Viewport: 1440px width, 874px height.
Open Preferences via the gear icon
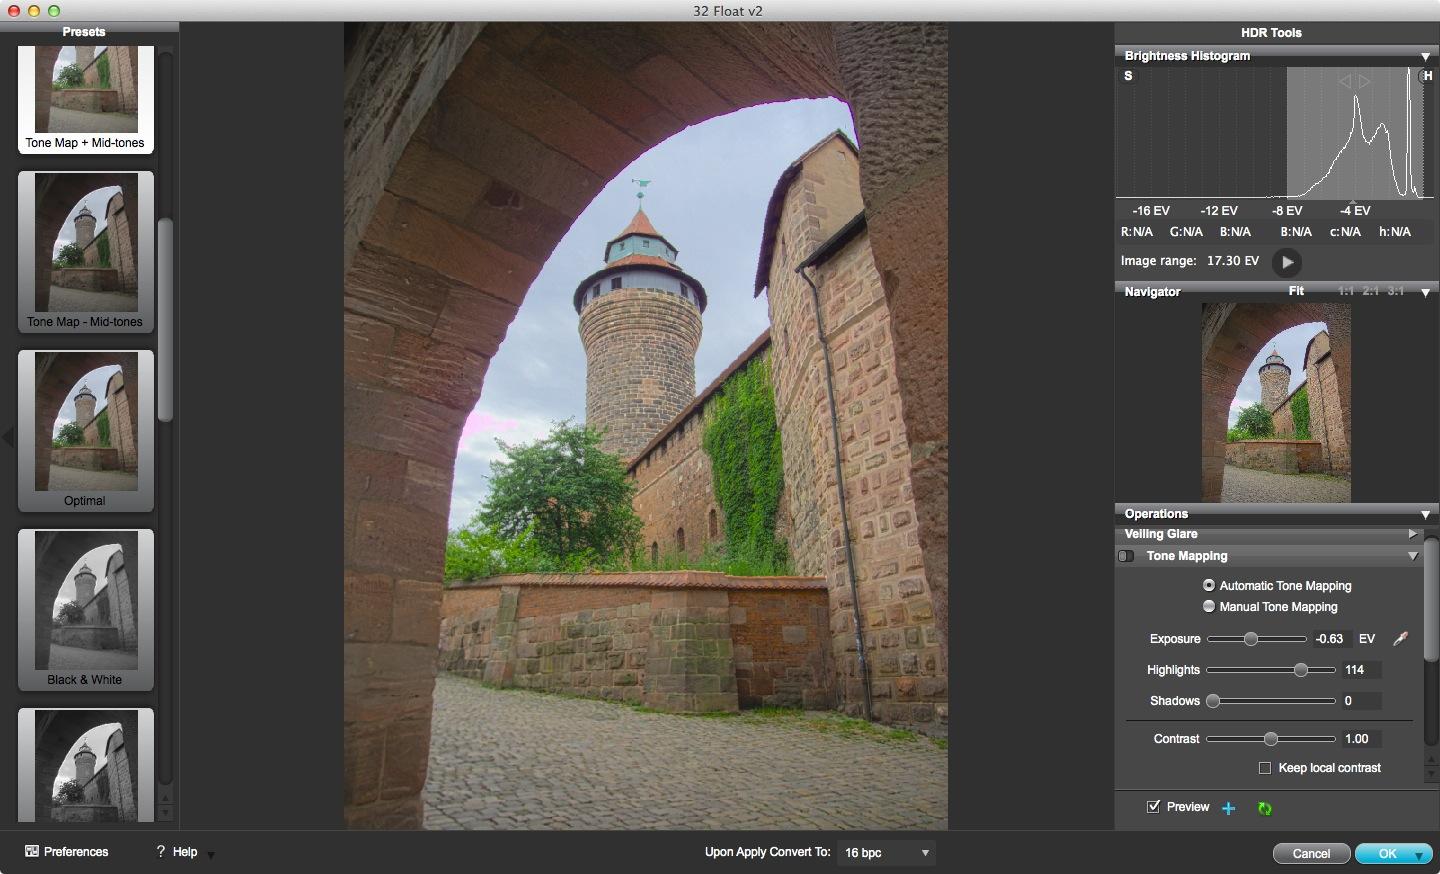31,852
